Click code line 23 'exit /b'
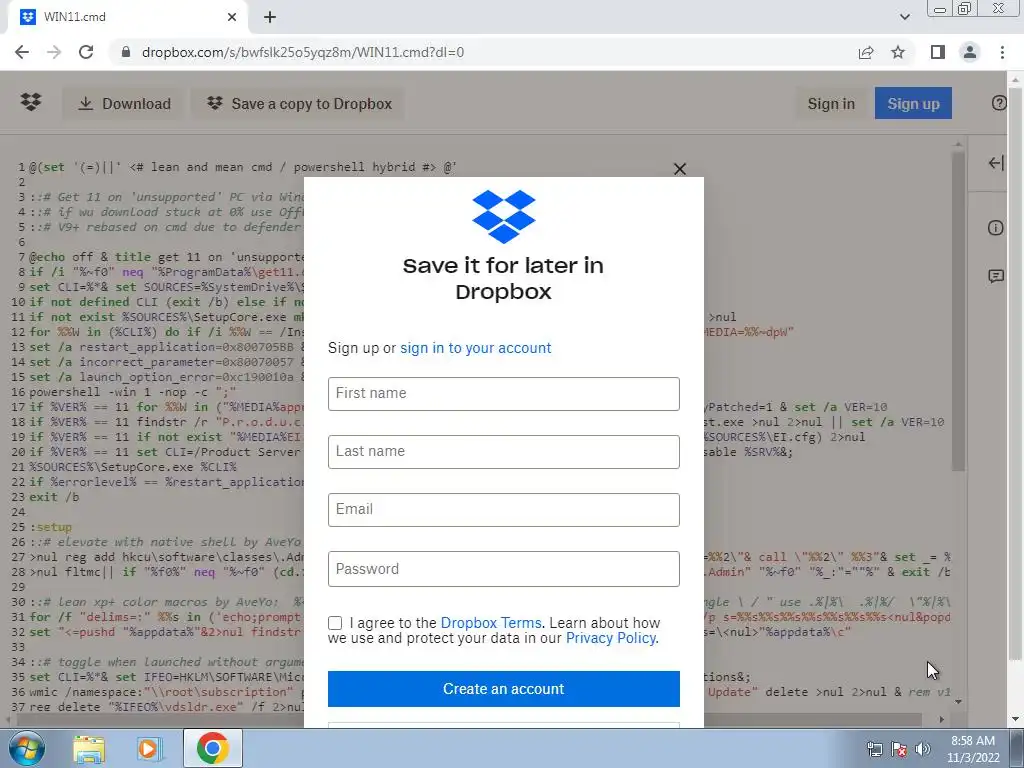 54,497
